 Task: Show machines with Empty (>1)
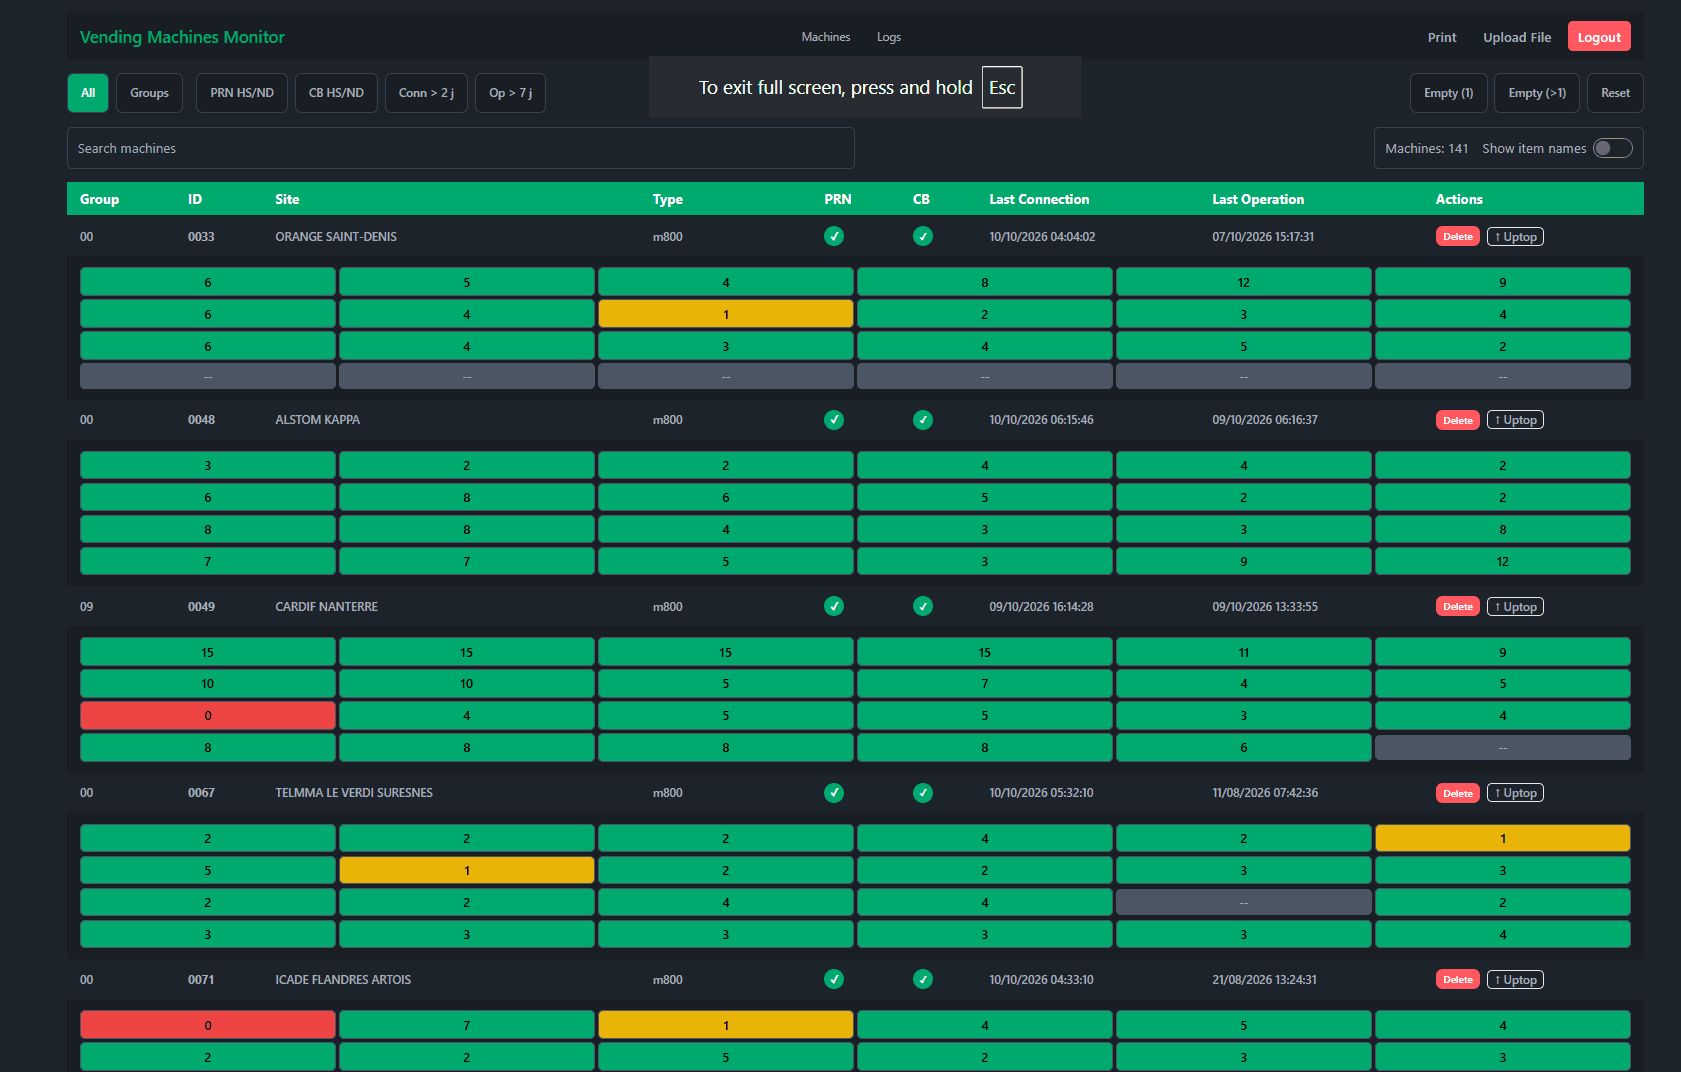1537,93
